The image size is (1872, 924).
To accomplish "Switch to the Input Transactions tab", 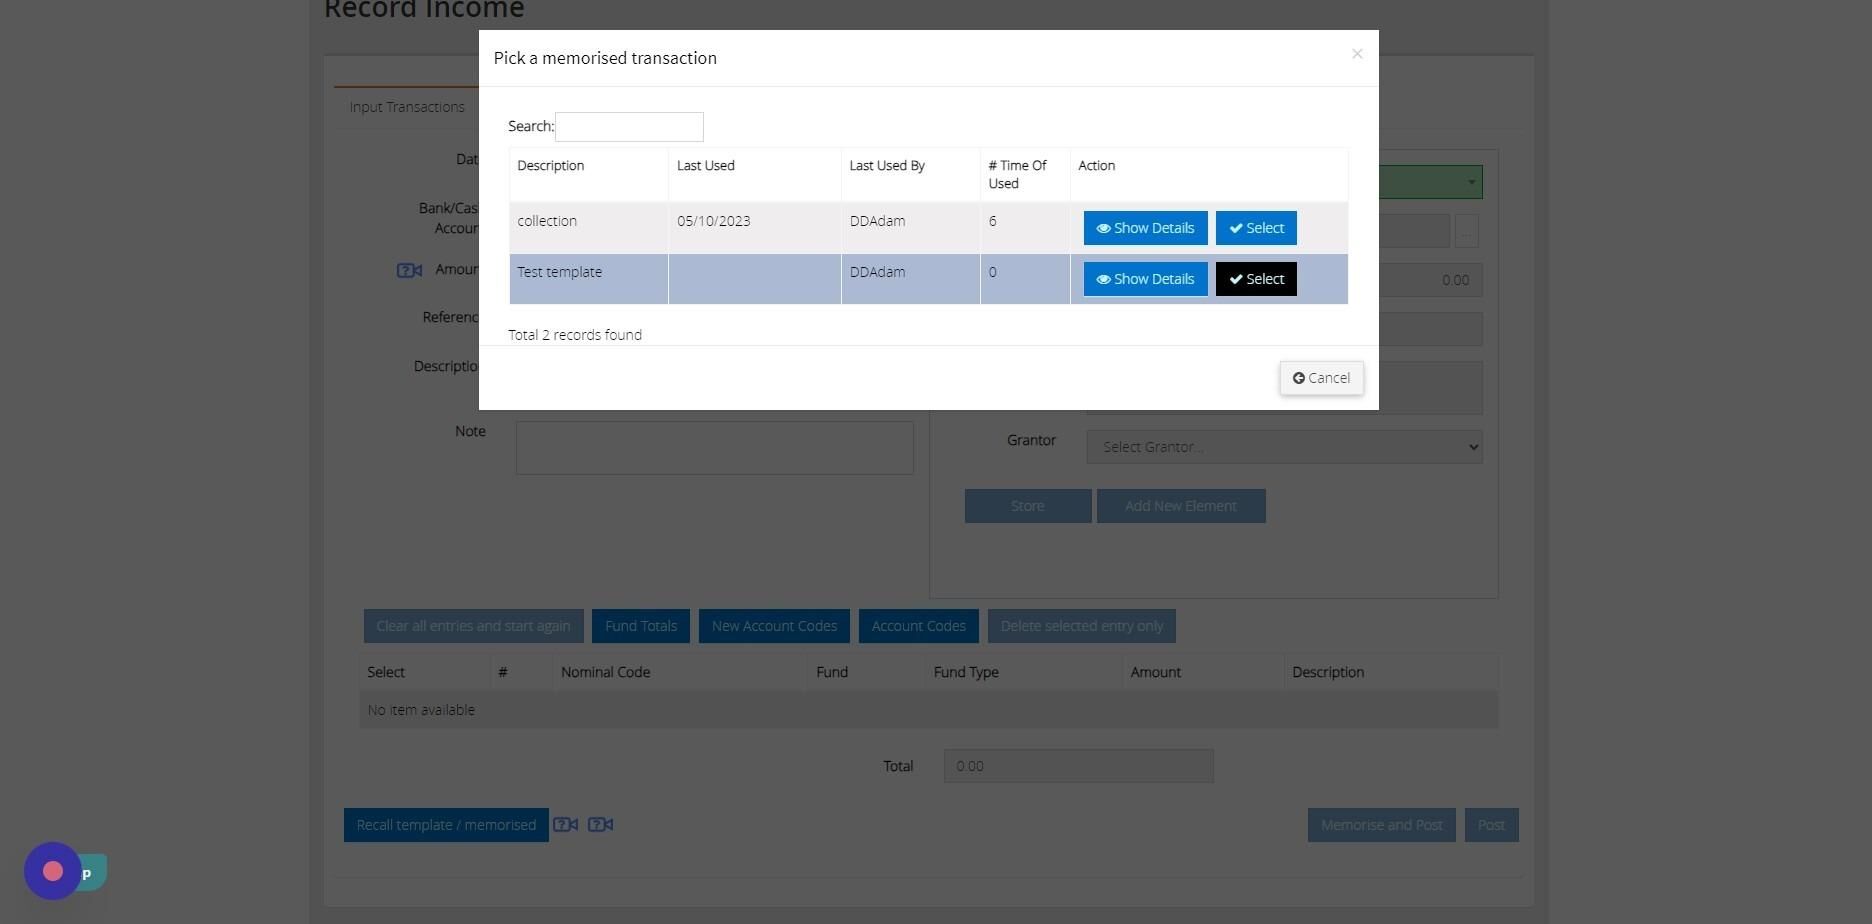I will pyautogui.click(x=407, y=107).
